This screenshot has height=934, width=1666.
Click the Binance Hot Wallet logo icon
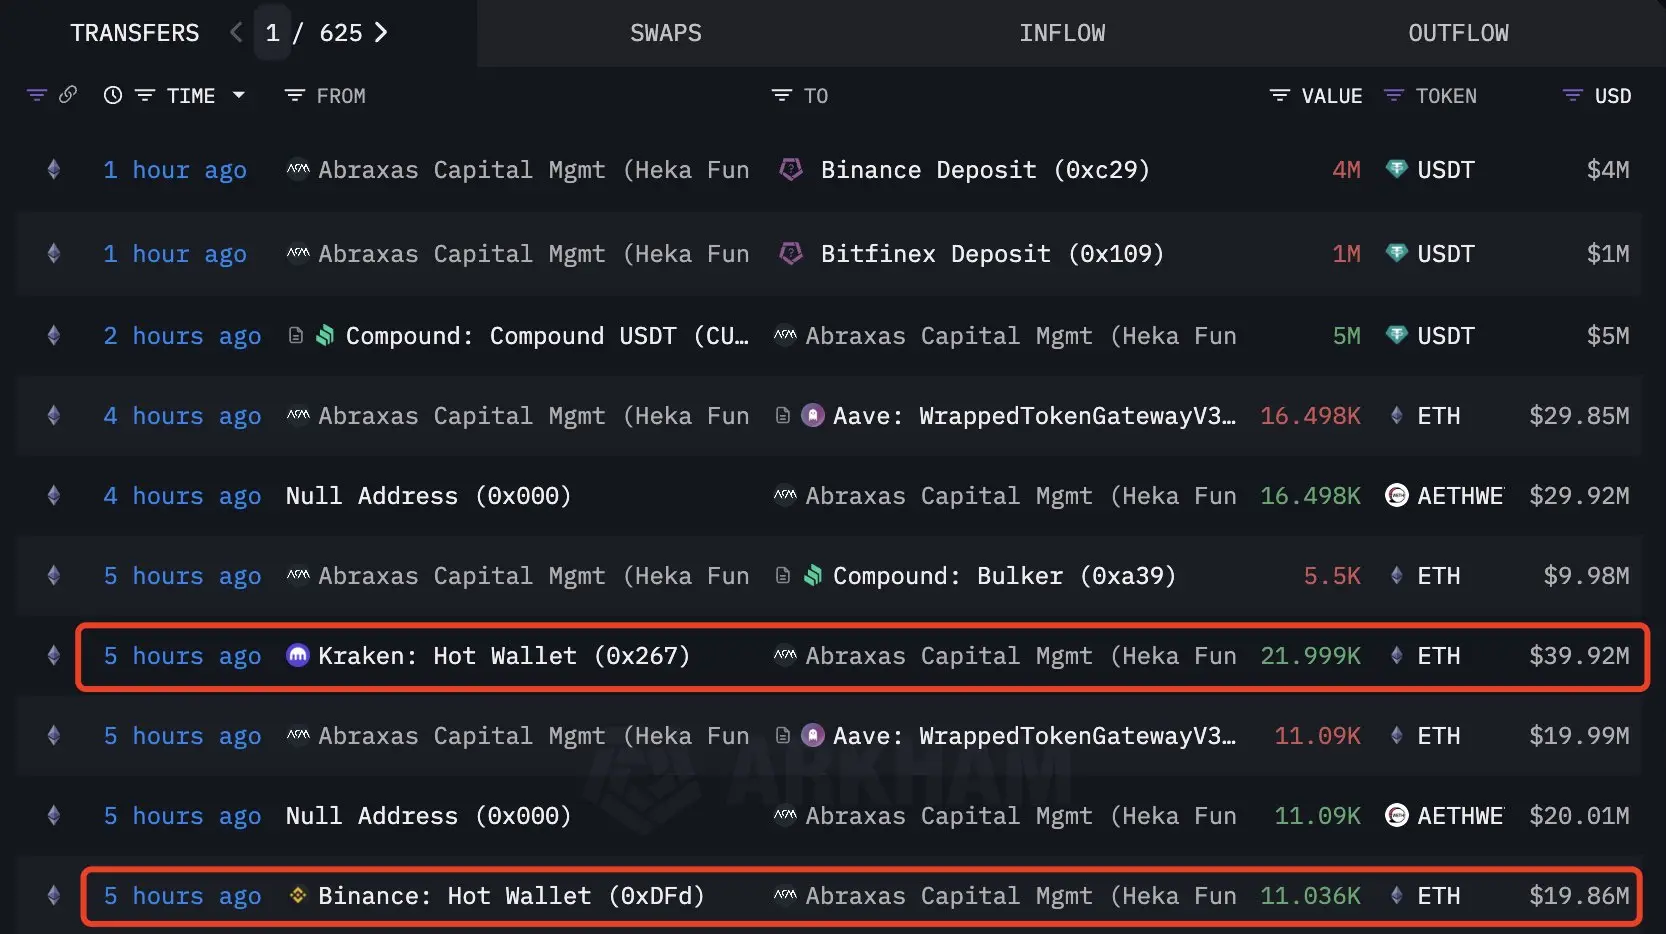[297, 895]
